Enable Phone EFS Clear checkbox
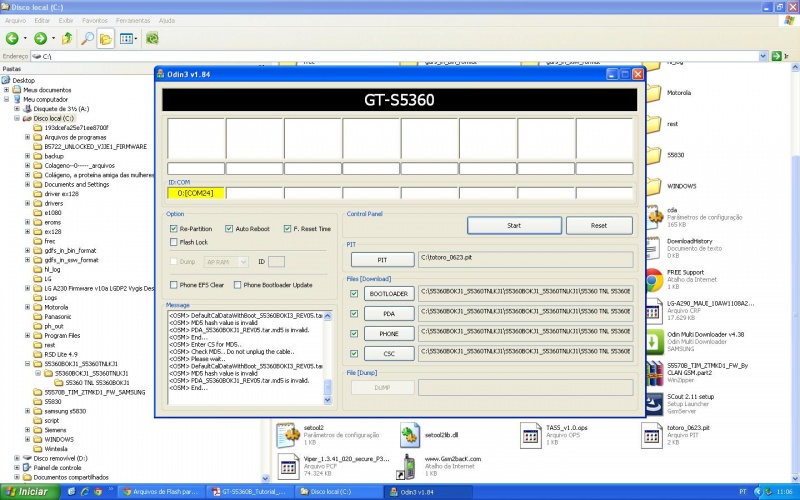The image size is (800, 500). (173, 285)
